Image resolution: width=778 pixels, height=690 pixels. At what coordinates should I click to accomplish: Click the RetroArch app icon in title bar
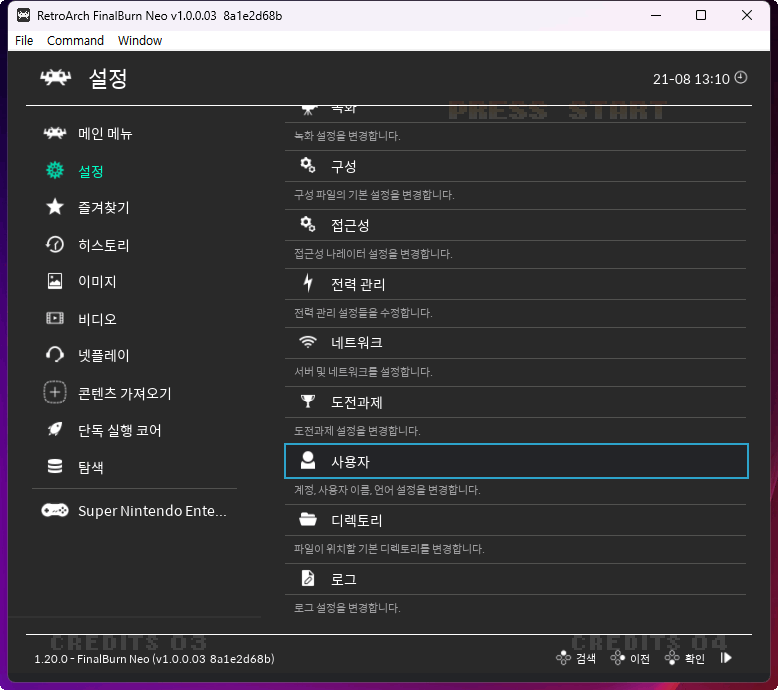pyautogui.click(x=23, y=15)
